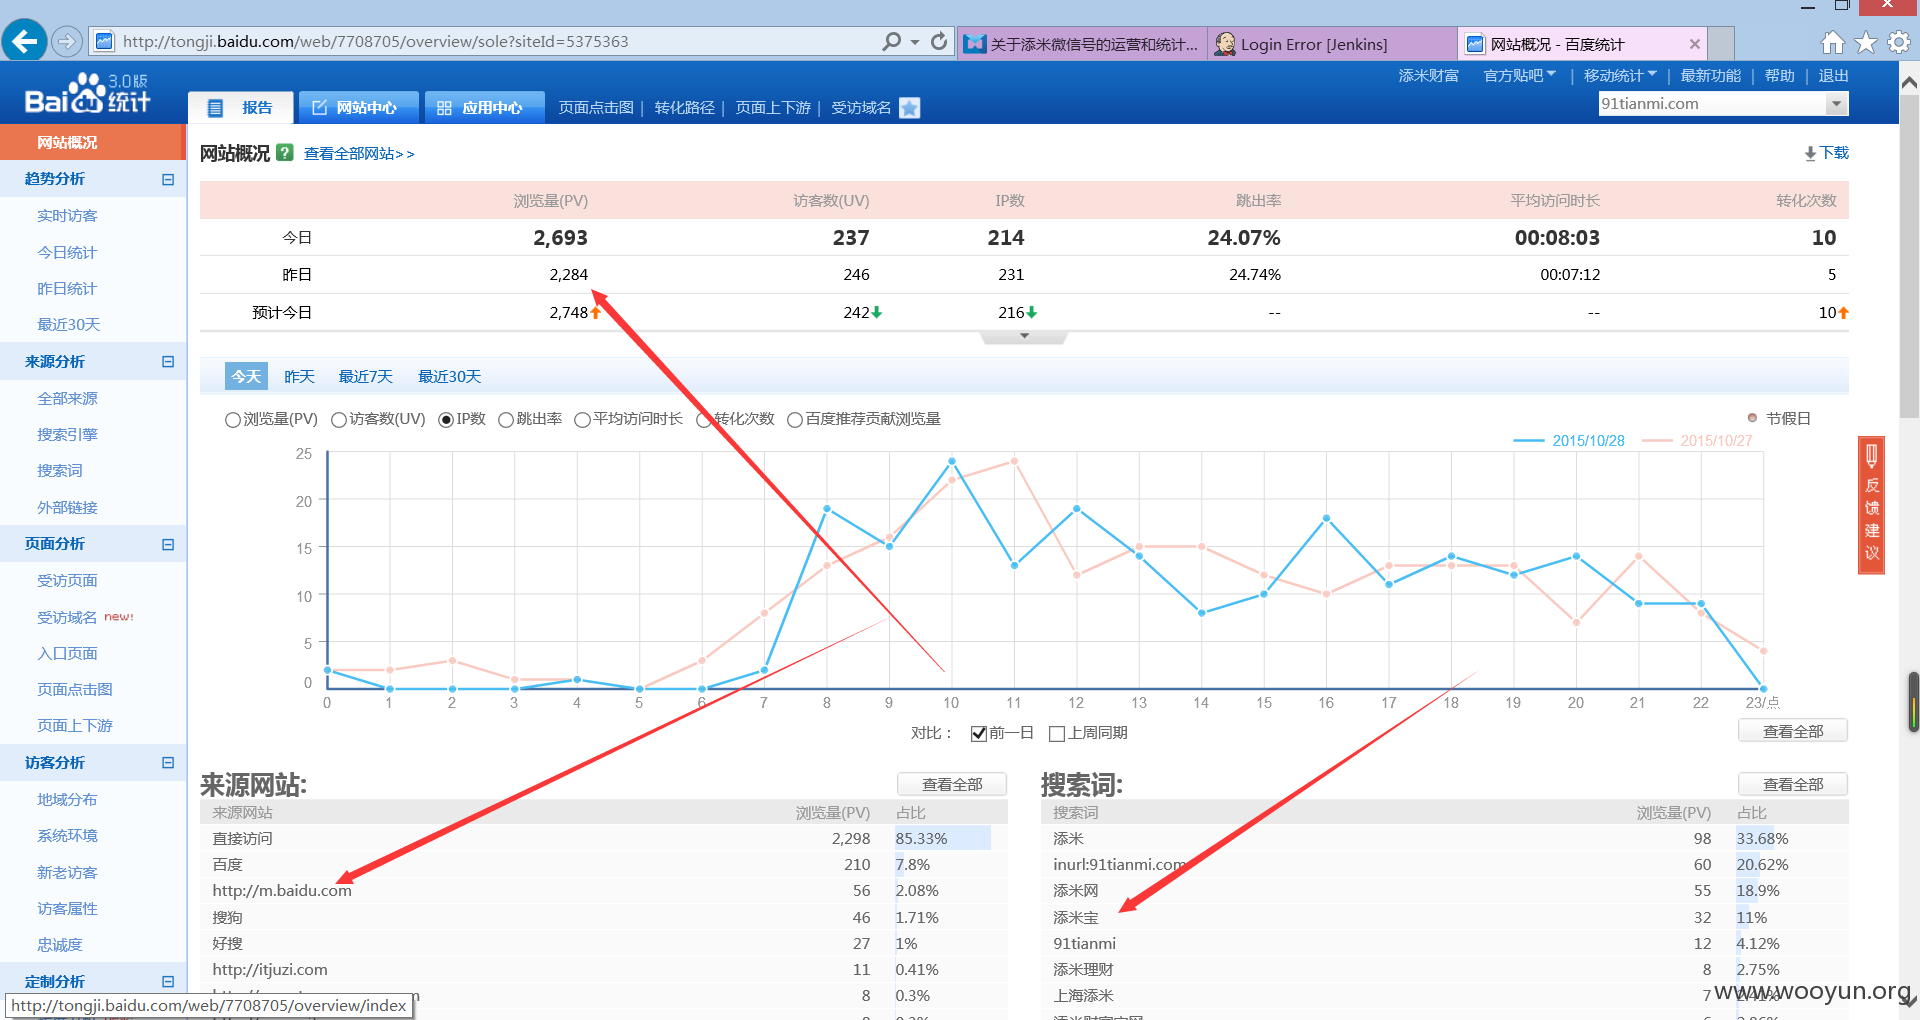Open the 报告 tab

[x=241, y=107]
